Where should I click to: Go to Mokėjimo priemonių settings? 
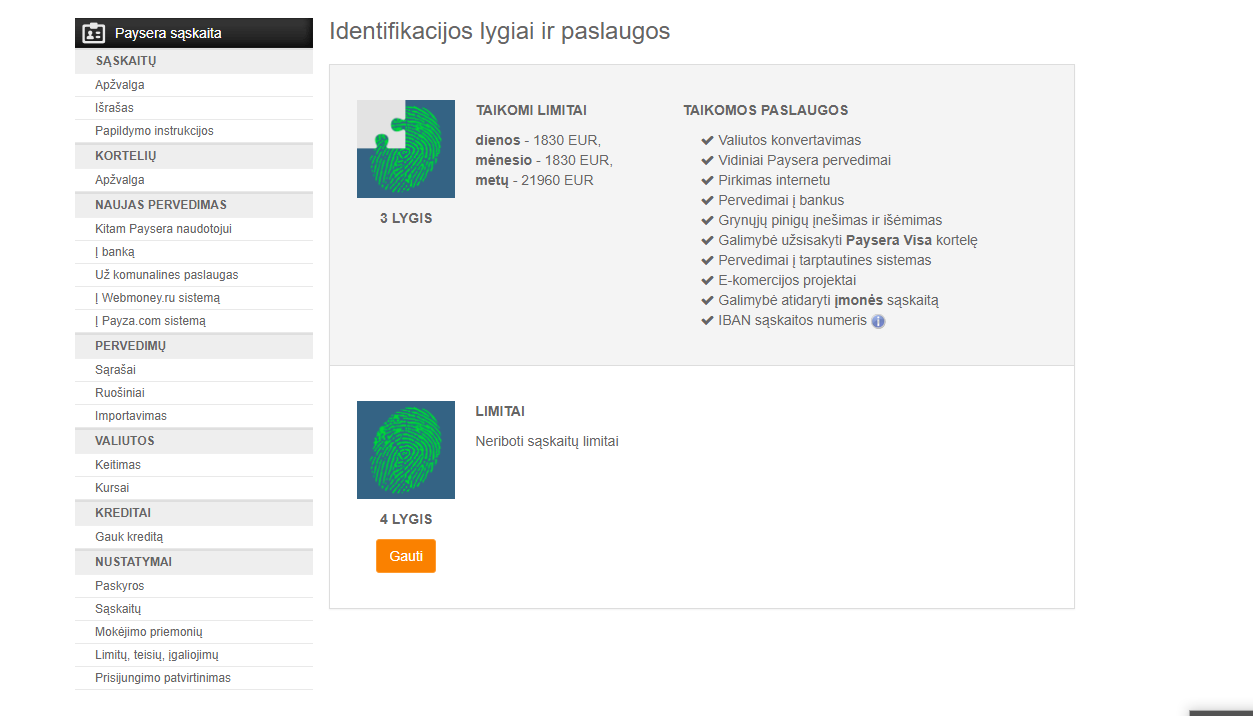coord(149,632)
